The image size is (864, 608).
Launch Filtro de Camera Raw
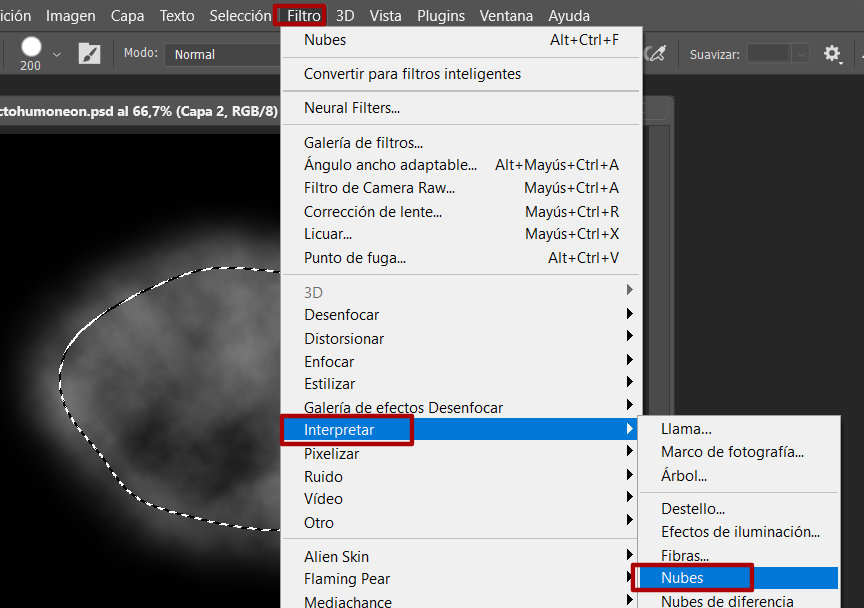click(x=379, y=188)
